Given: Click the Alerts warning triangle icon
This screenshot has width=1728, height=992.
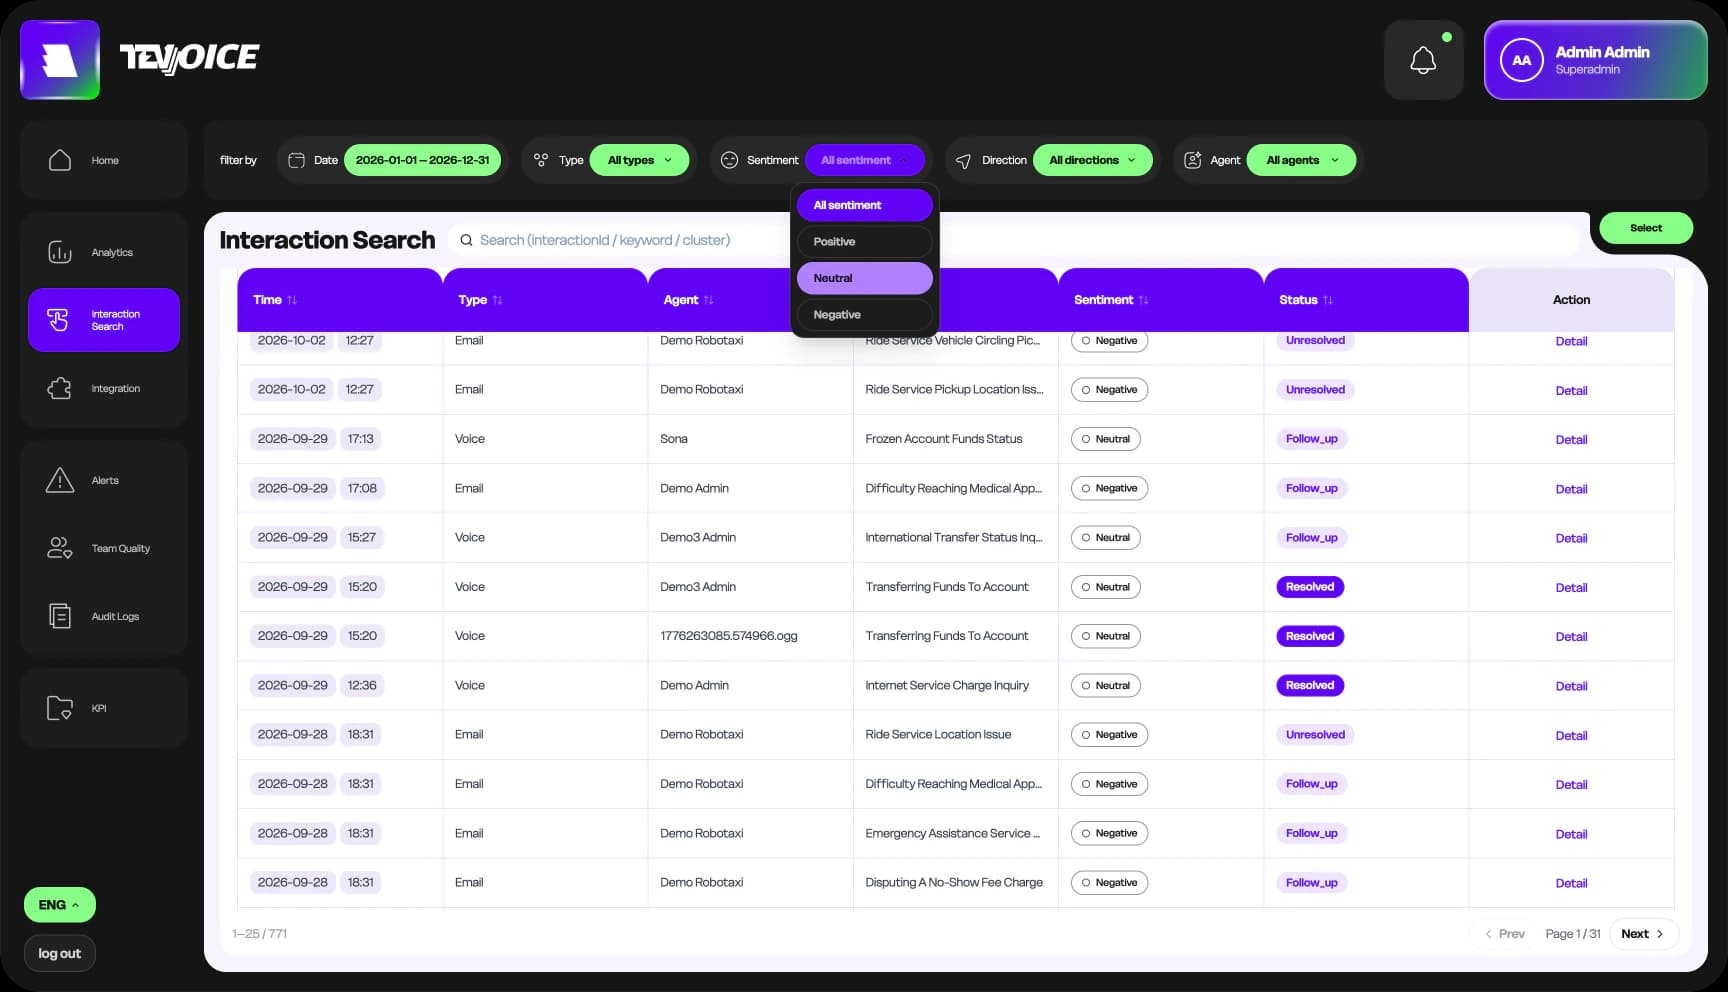Looking at the screenshot, I should pyautogui.click(x=60, y=480).
